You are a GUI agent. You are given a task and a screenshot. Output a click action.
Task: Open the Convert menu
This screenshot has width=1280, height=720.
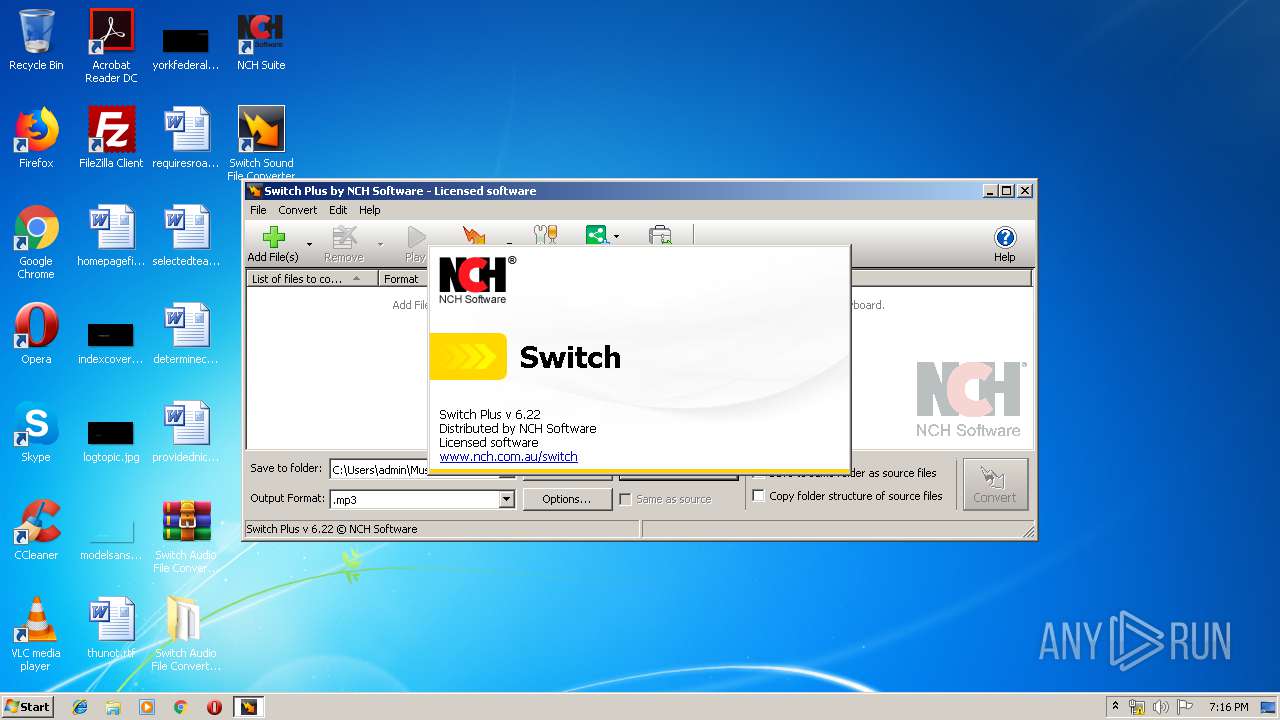[297, 210]
